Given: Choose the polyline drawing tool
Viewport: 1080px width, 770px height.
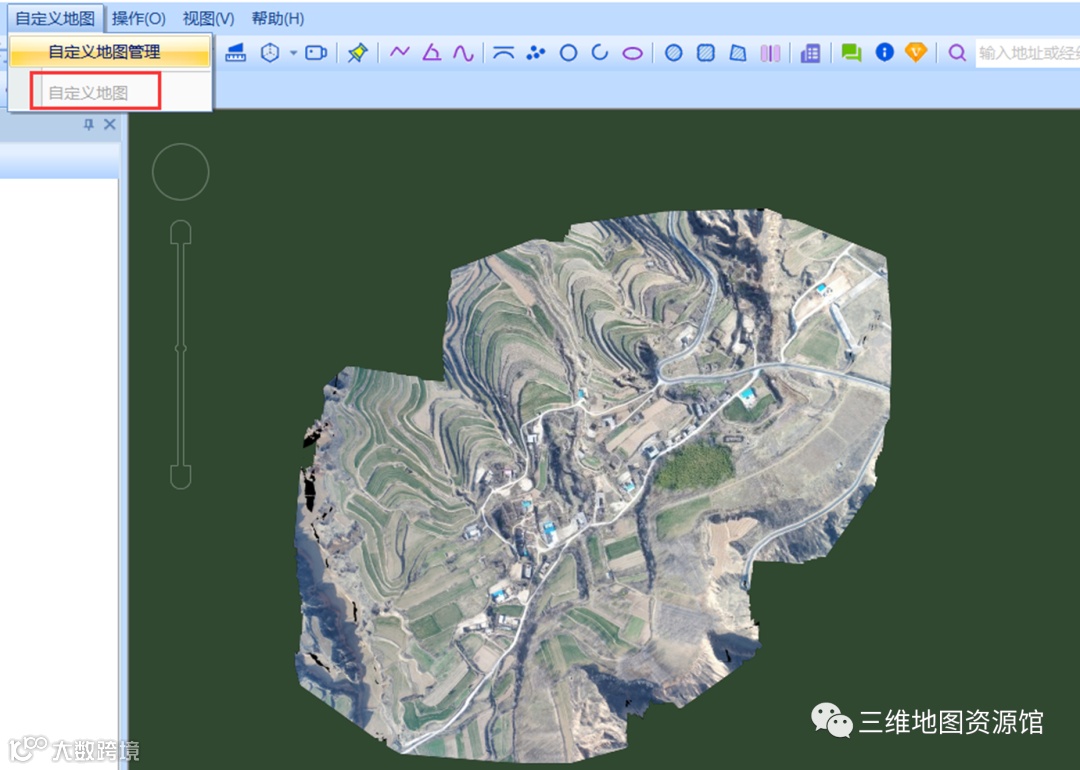Looking at the screenshot, I should [399, 52].
